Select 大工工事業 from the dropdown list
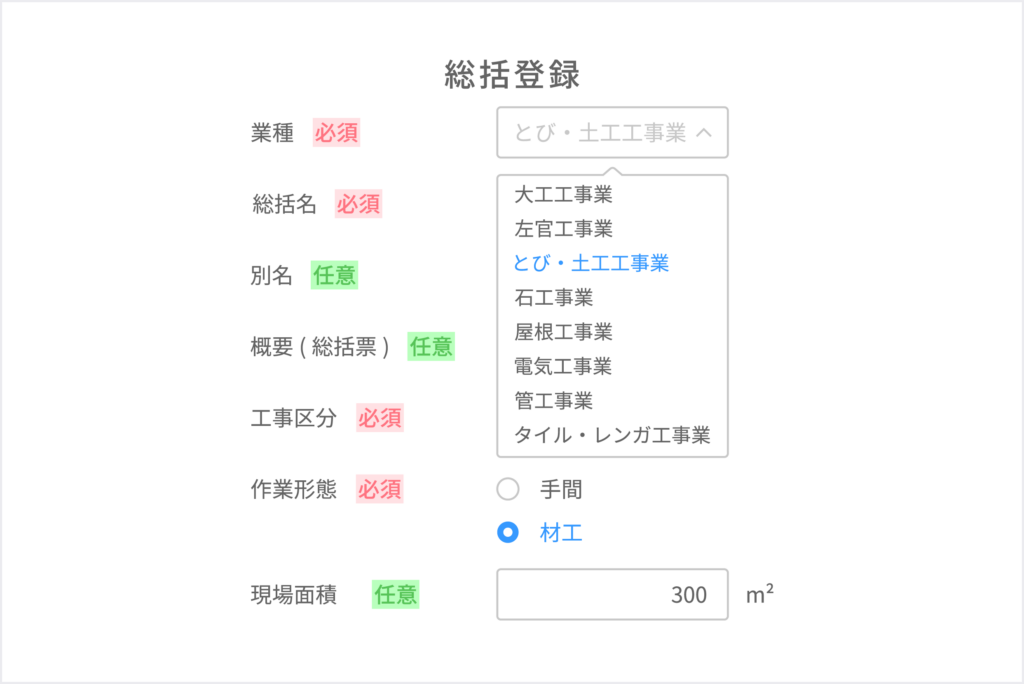 pos(563,194)
